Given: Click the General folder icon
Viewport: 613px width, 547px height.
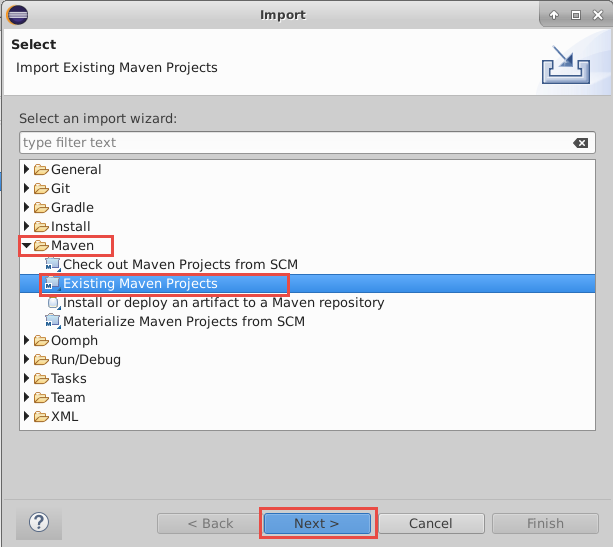Looking at the screenshot, I should [x=41, y=170].
